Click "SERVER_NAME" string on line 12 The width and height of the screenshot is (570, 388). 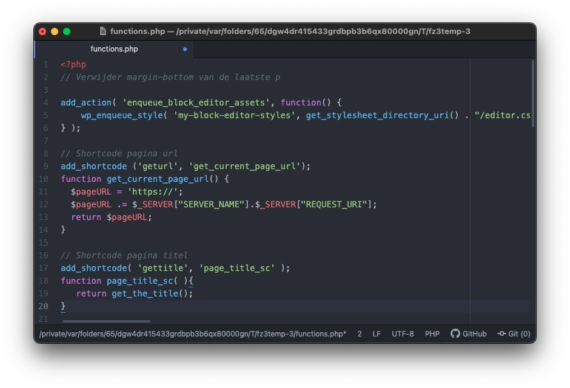click(x=211, y=204)
